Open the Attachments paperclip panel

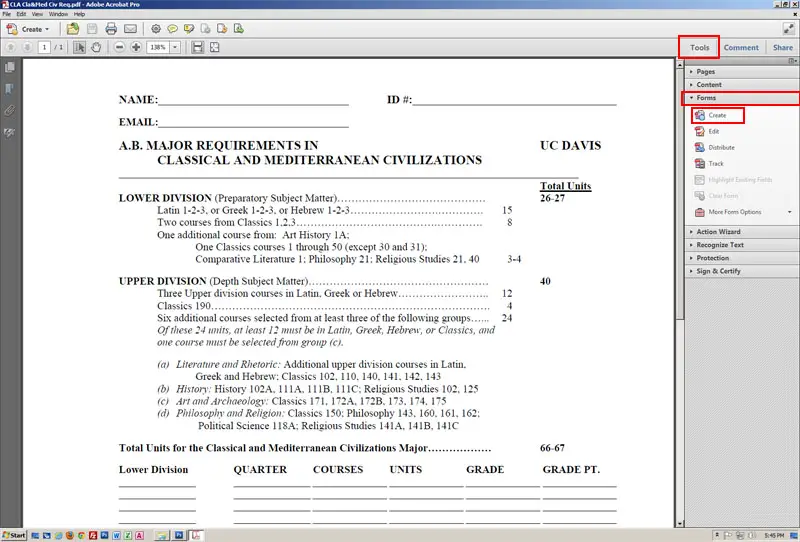click(10, 110)
